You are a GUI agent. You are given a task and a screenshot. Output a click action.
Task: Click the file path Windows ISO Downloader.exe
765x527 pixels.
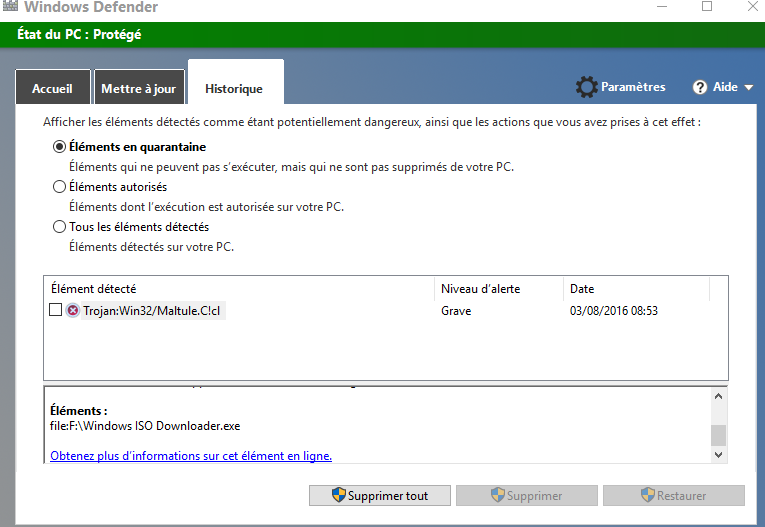click(145, 426)
